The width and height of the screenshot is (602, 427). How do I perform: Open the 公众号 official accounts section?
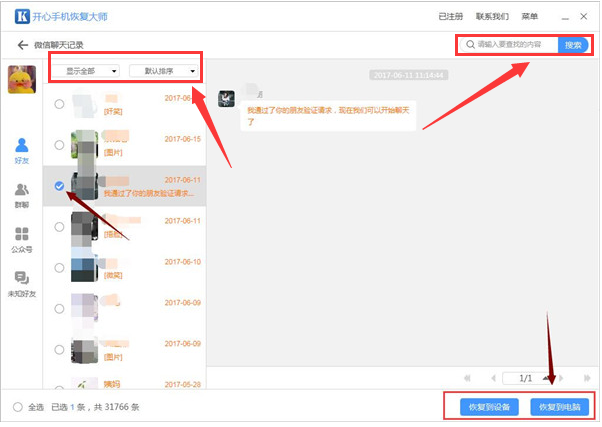tap(21, 239)
